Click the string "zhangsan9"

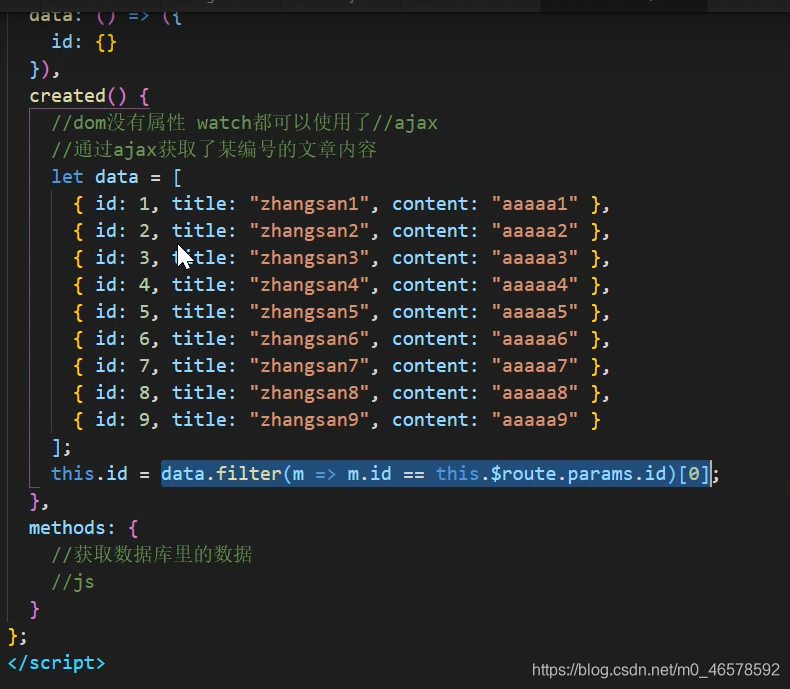(309, 420)
